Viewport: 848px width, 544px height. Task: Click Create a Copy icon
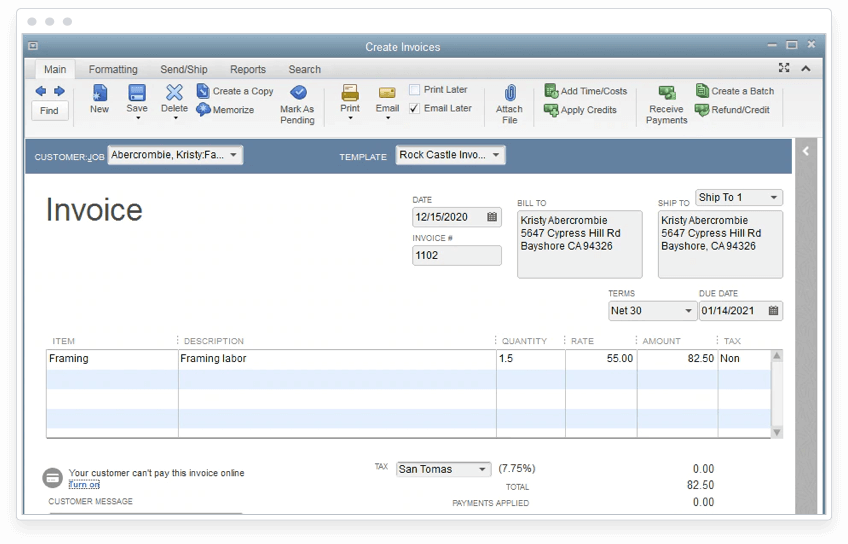tap(203, 91)
